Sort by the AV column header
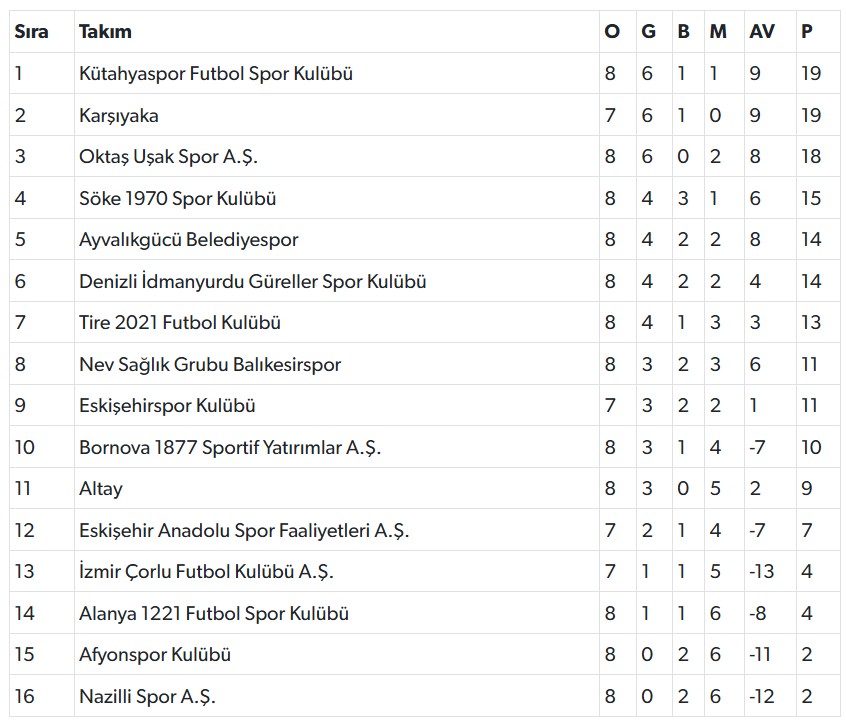 click(761, 32)
